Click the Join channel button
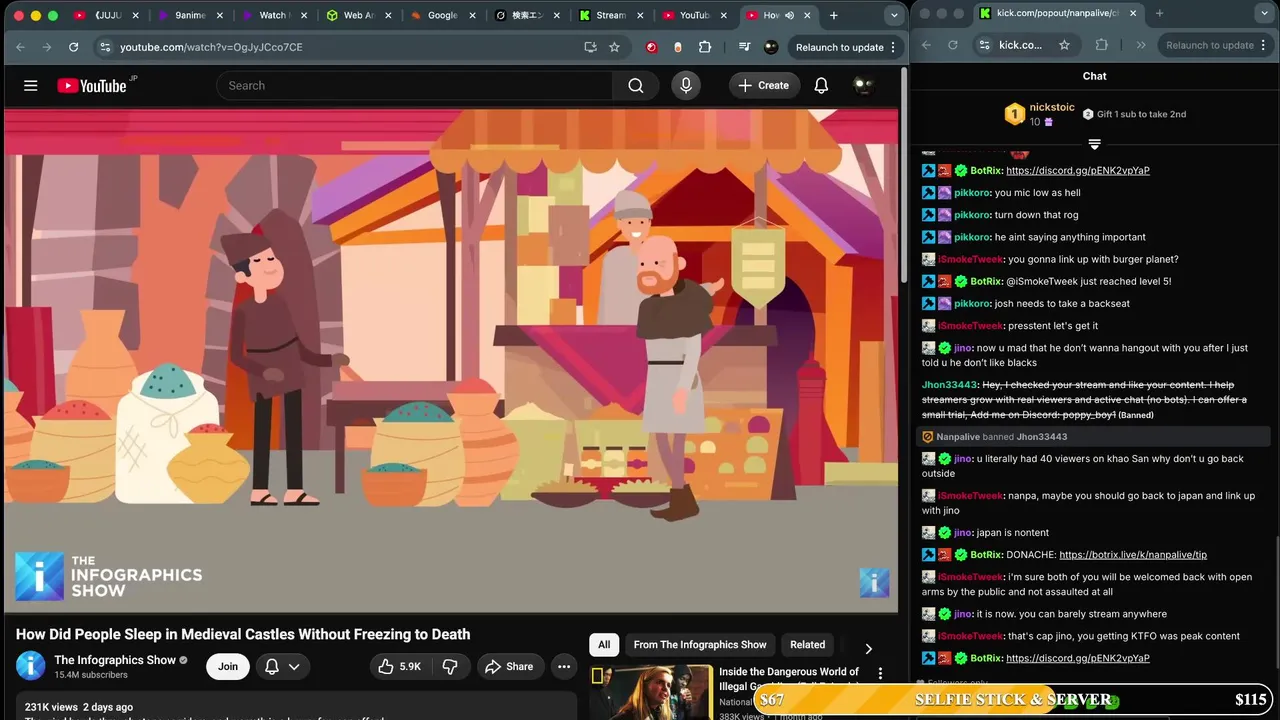 [x=228, y=667]
